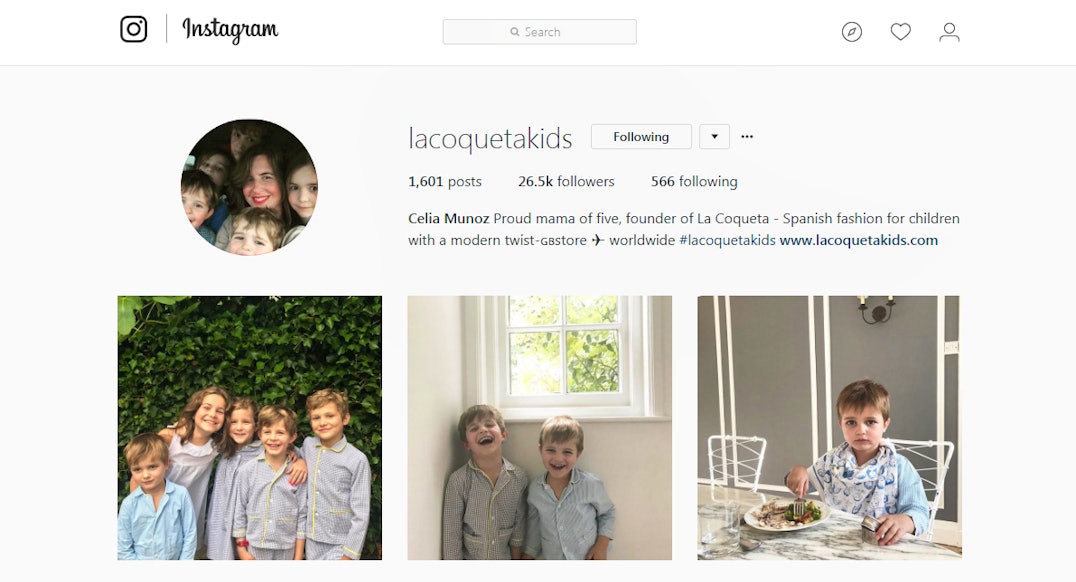
Task: Click into the Search input field
Action: click(539, 32)
